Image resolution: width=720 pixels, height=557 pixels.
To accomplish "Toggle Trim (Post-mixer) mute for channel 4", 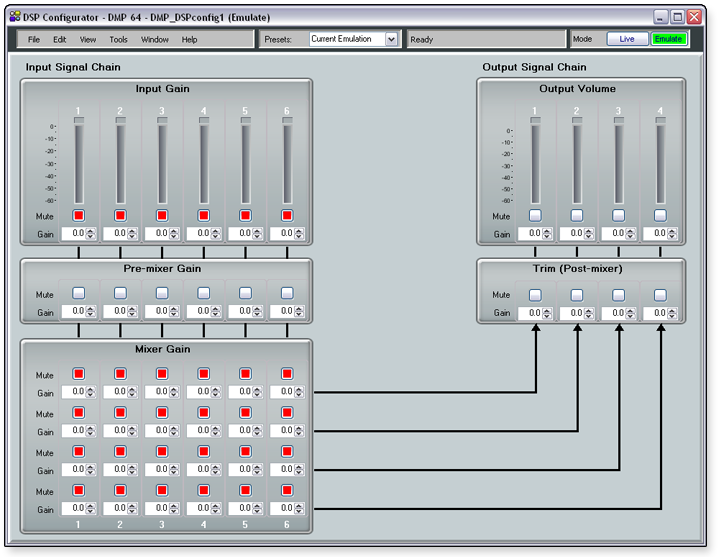I will click(x=660, y=295).
